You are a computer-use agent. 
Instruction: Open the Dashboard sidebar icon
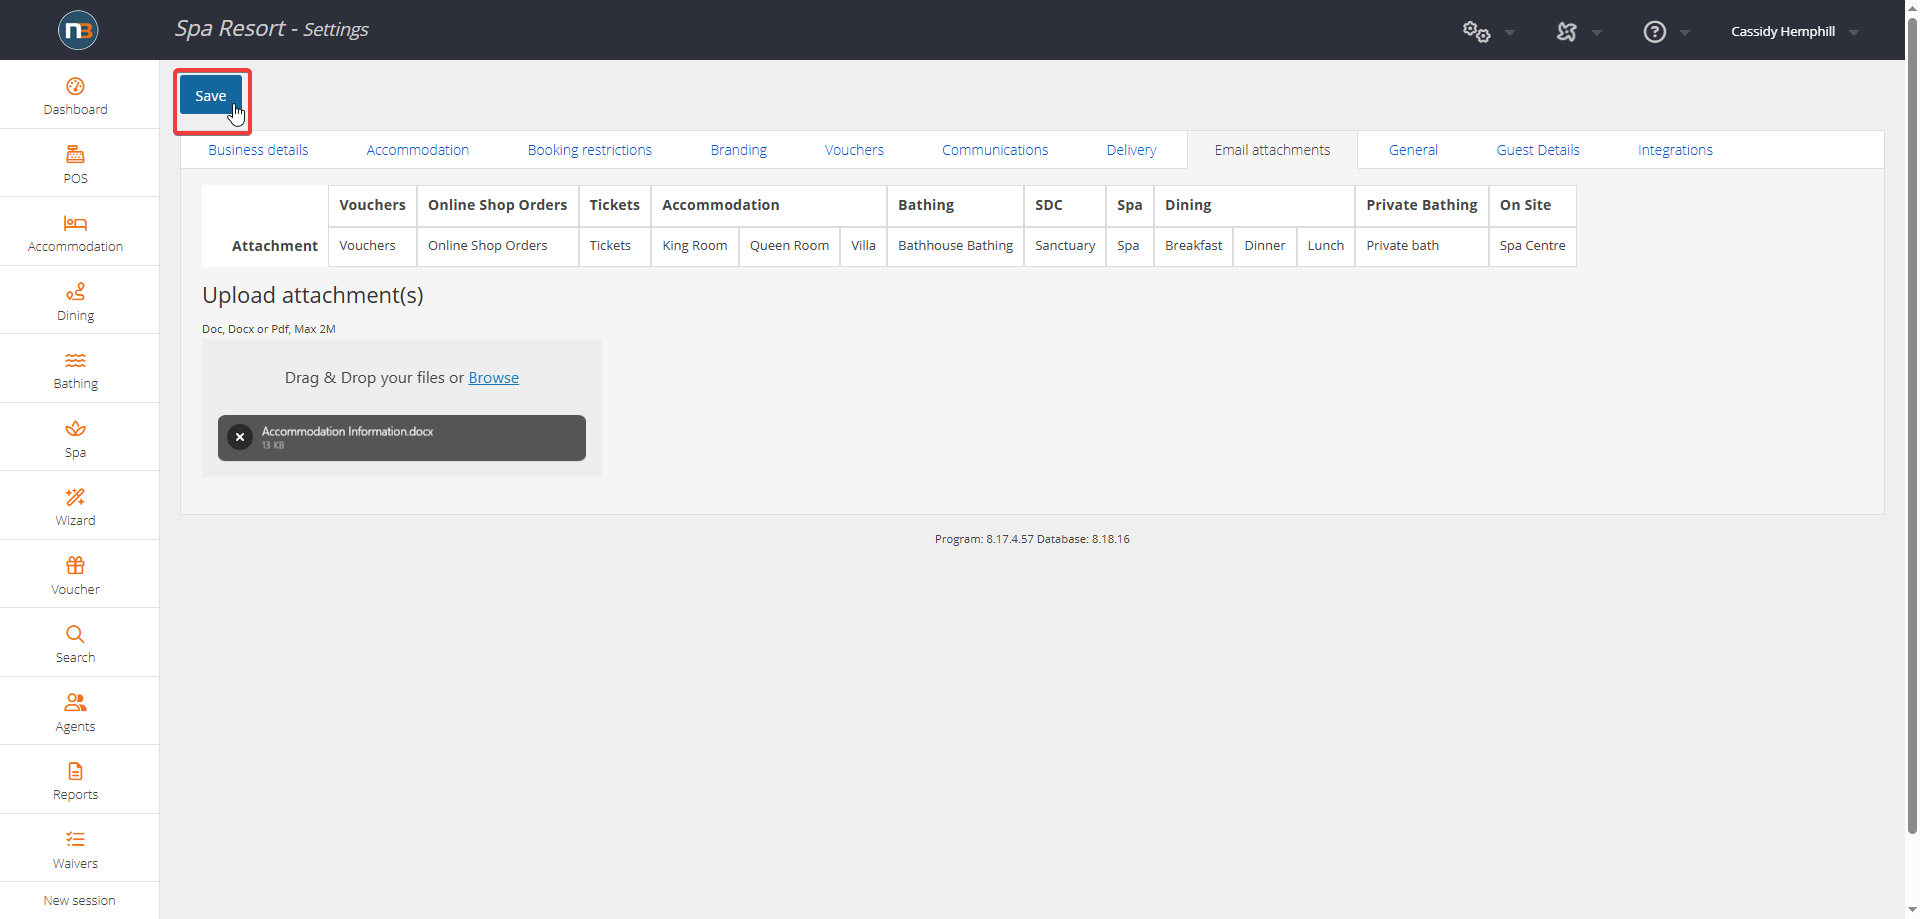coord(75,86)
